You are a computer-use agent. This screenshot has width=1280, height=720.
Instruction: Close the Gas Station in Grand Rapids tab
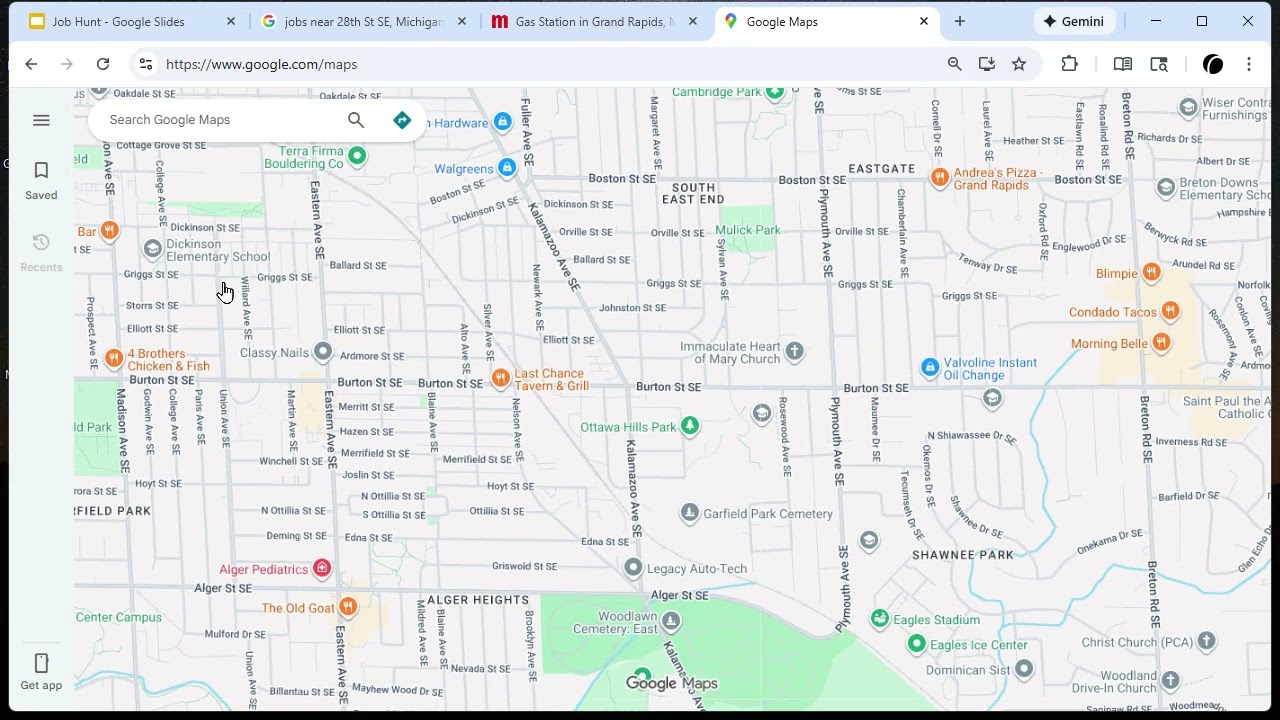click(693, 21)
